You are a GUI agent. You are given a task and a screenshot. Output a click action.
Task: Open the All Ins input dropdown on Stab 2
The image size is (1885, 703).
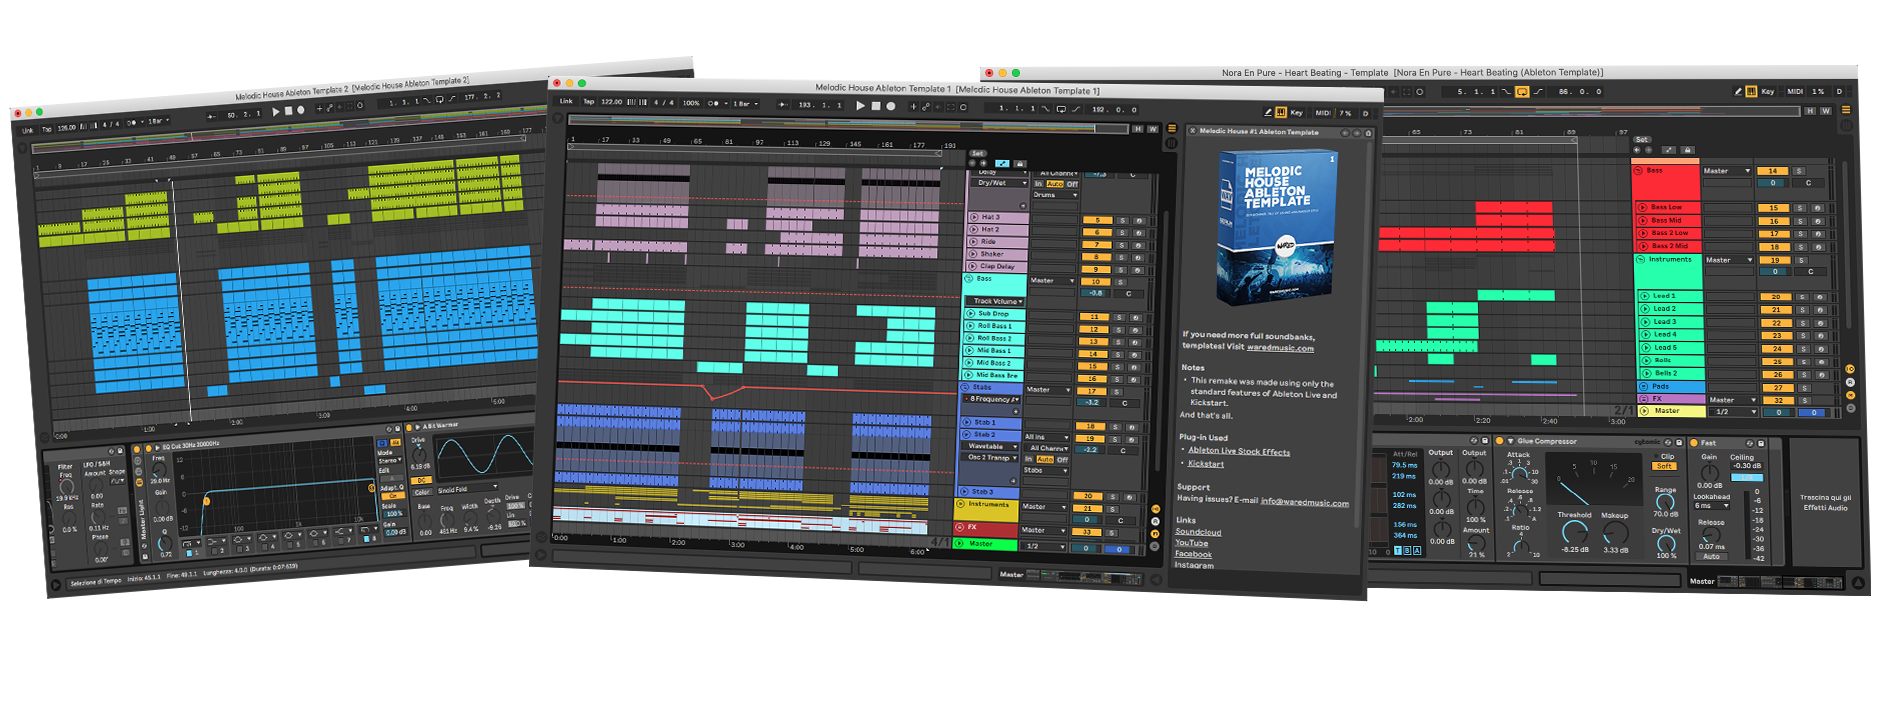point(1046,437)
